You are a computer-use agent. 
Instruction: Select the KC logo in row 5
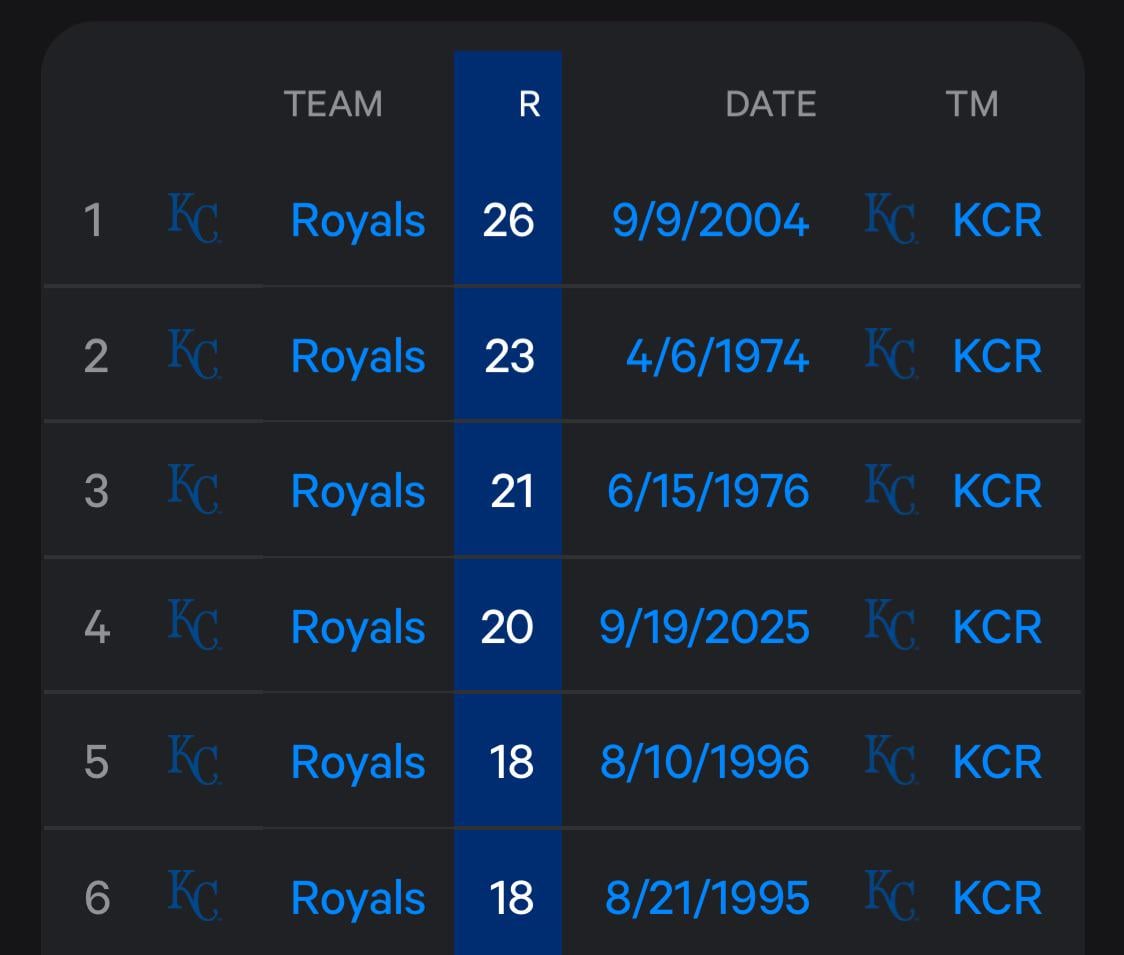[x=196, y=761]
